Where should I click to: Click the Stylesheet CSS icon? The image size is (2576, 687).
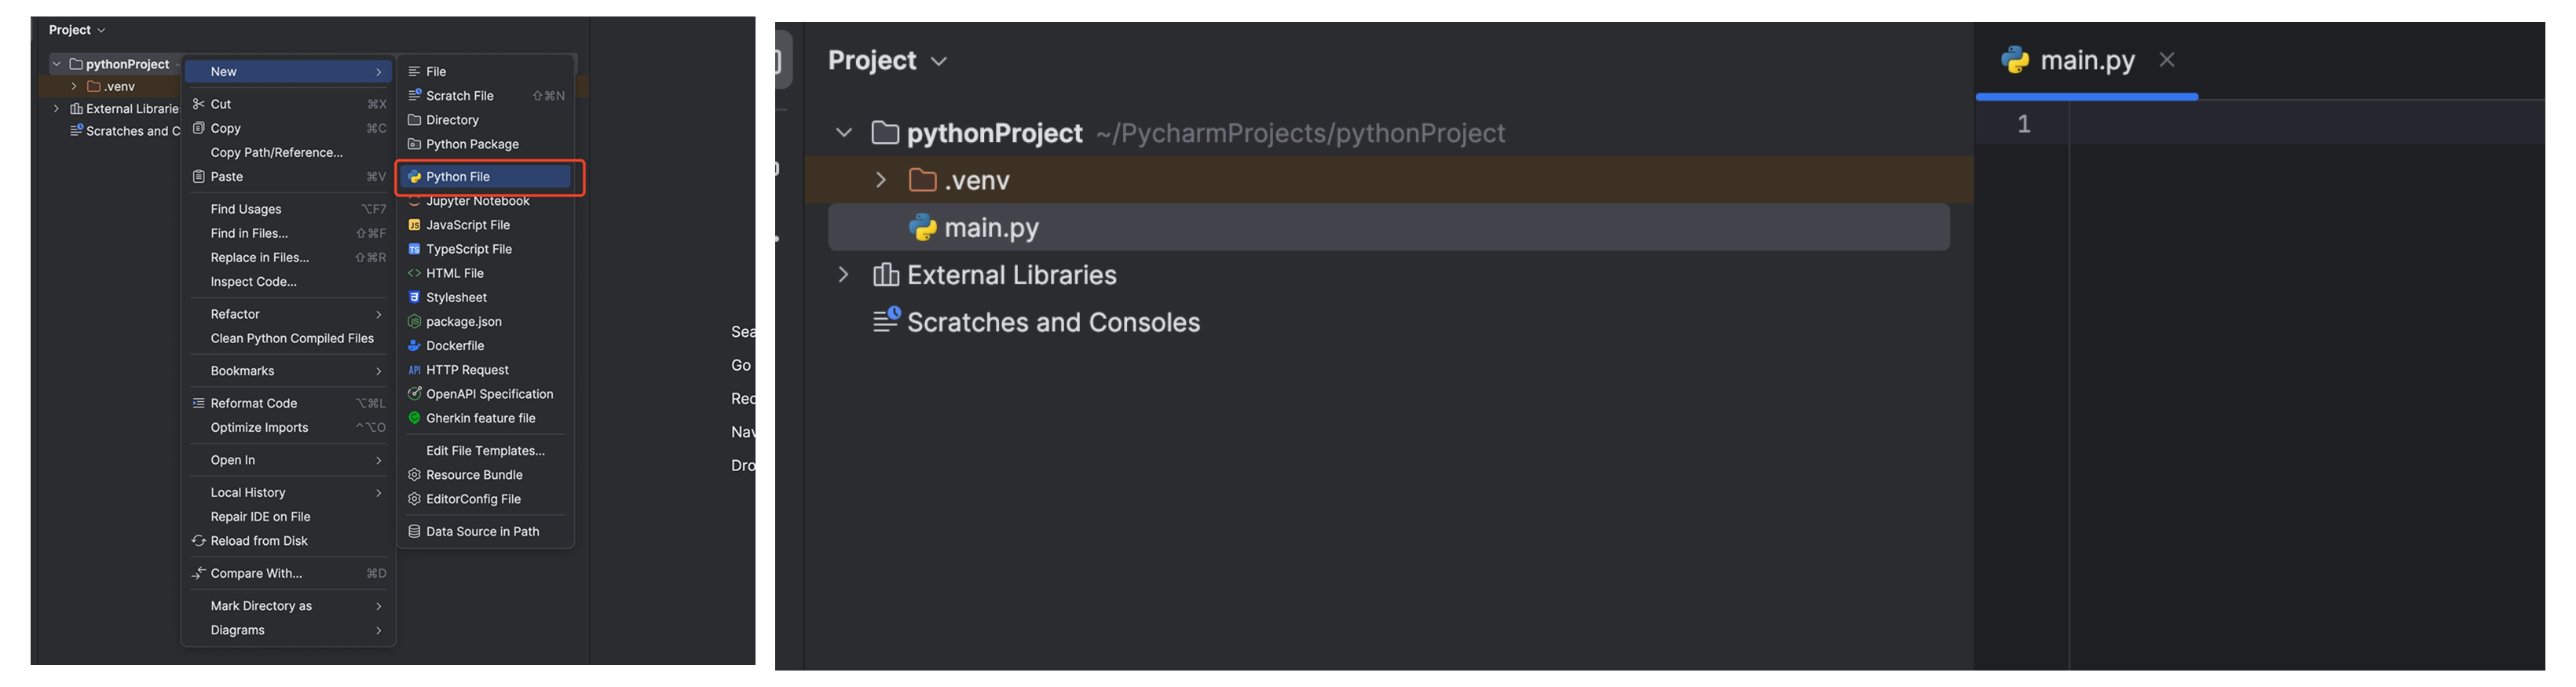414,297
